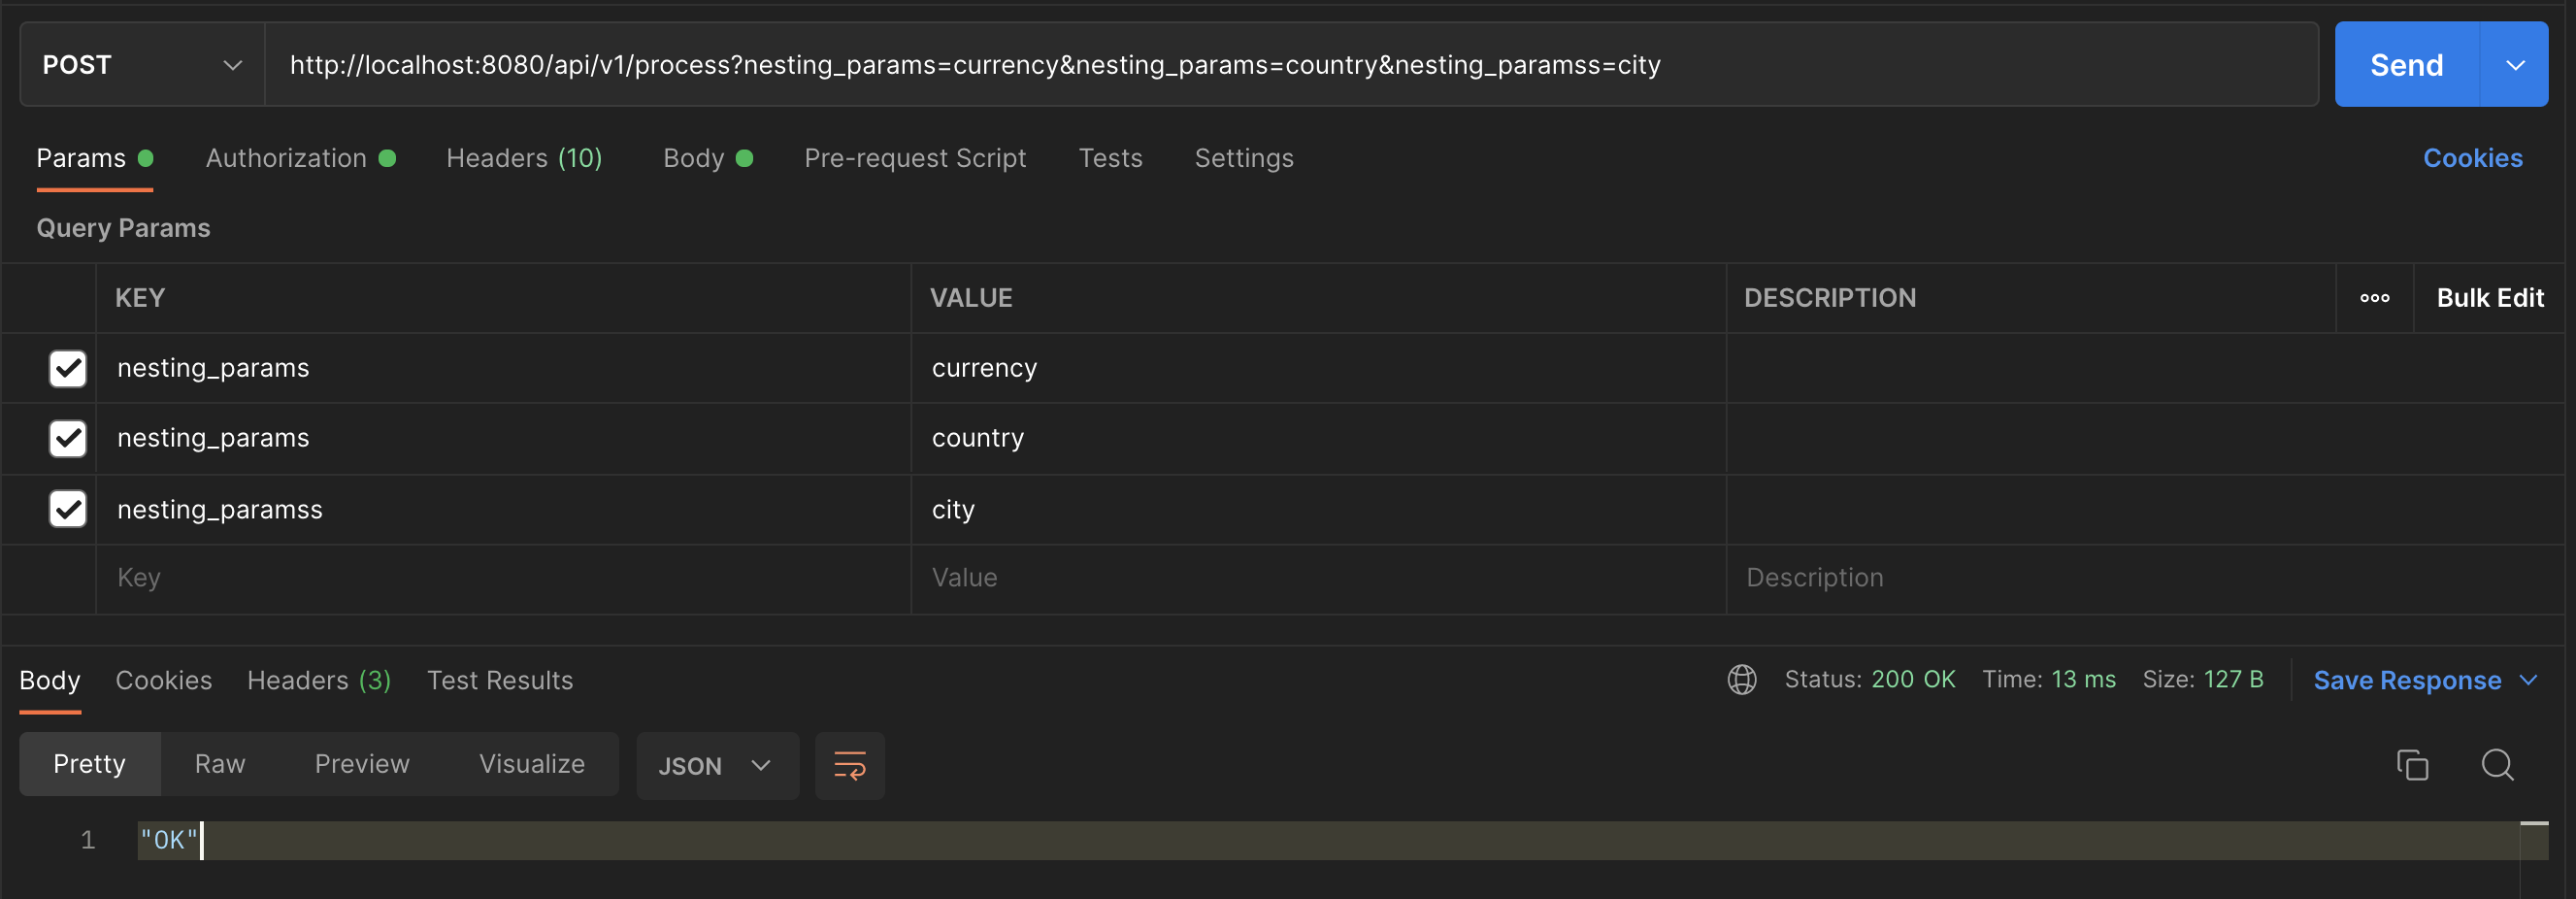The height and width of the screenshot is (899, 2576).
Task: Switch to the request Body tab
Action: [x=707, y=158]
